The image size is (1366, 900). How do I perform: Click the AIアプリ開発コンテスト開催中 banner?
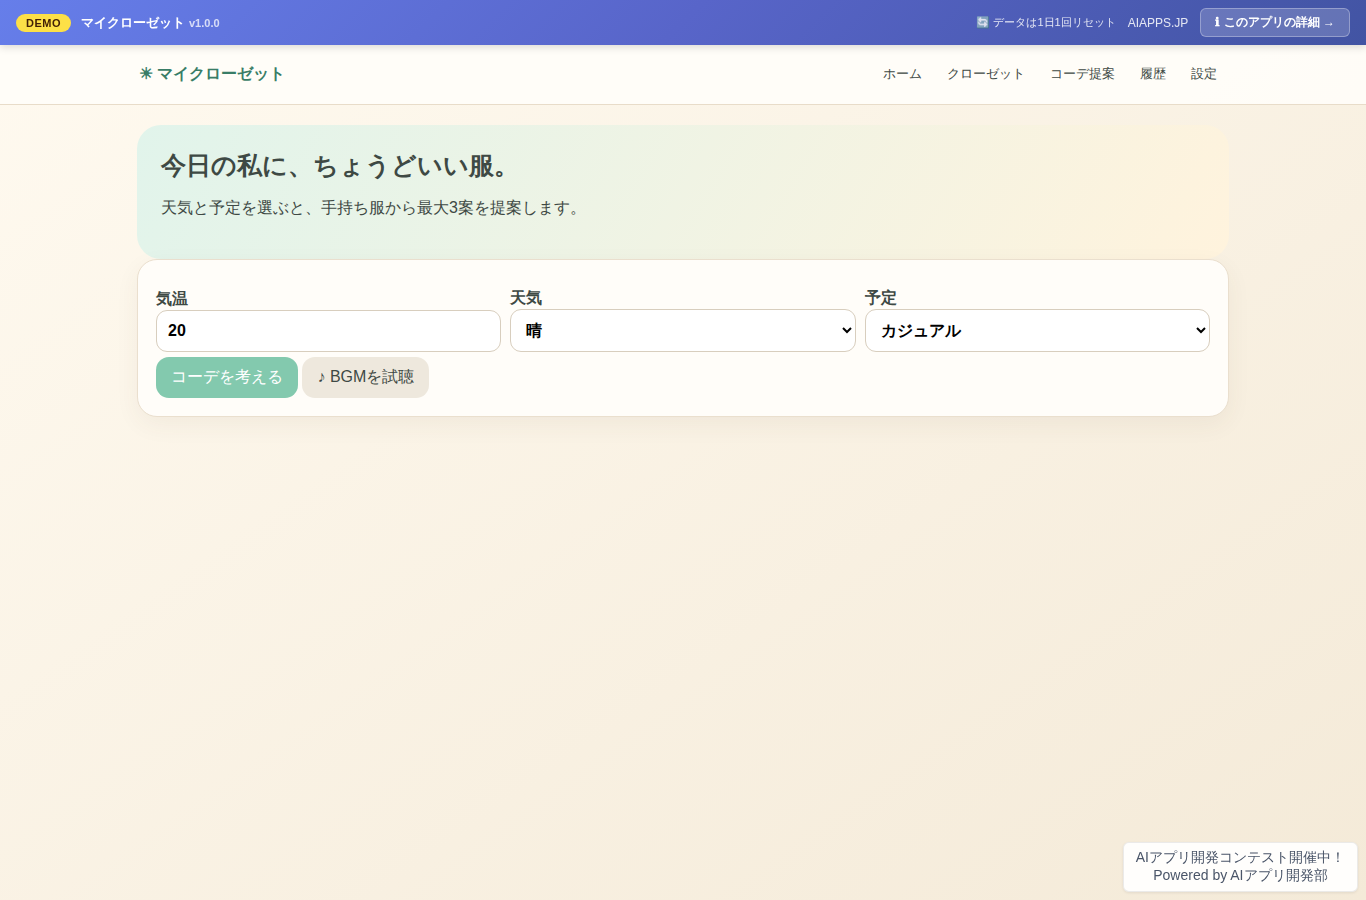click(x=1240, y=866)
